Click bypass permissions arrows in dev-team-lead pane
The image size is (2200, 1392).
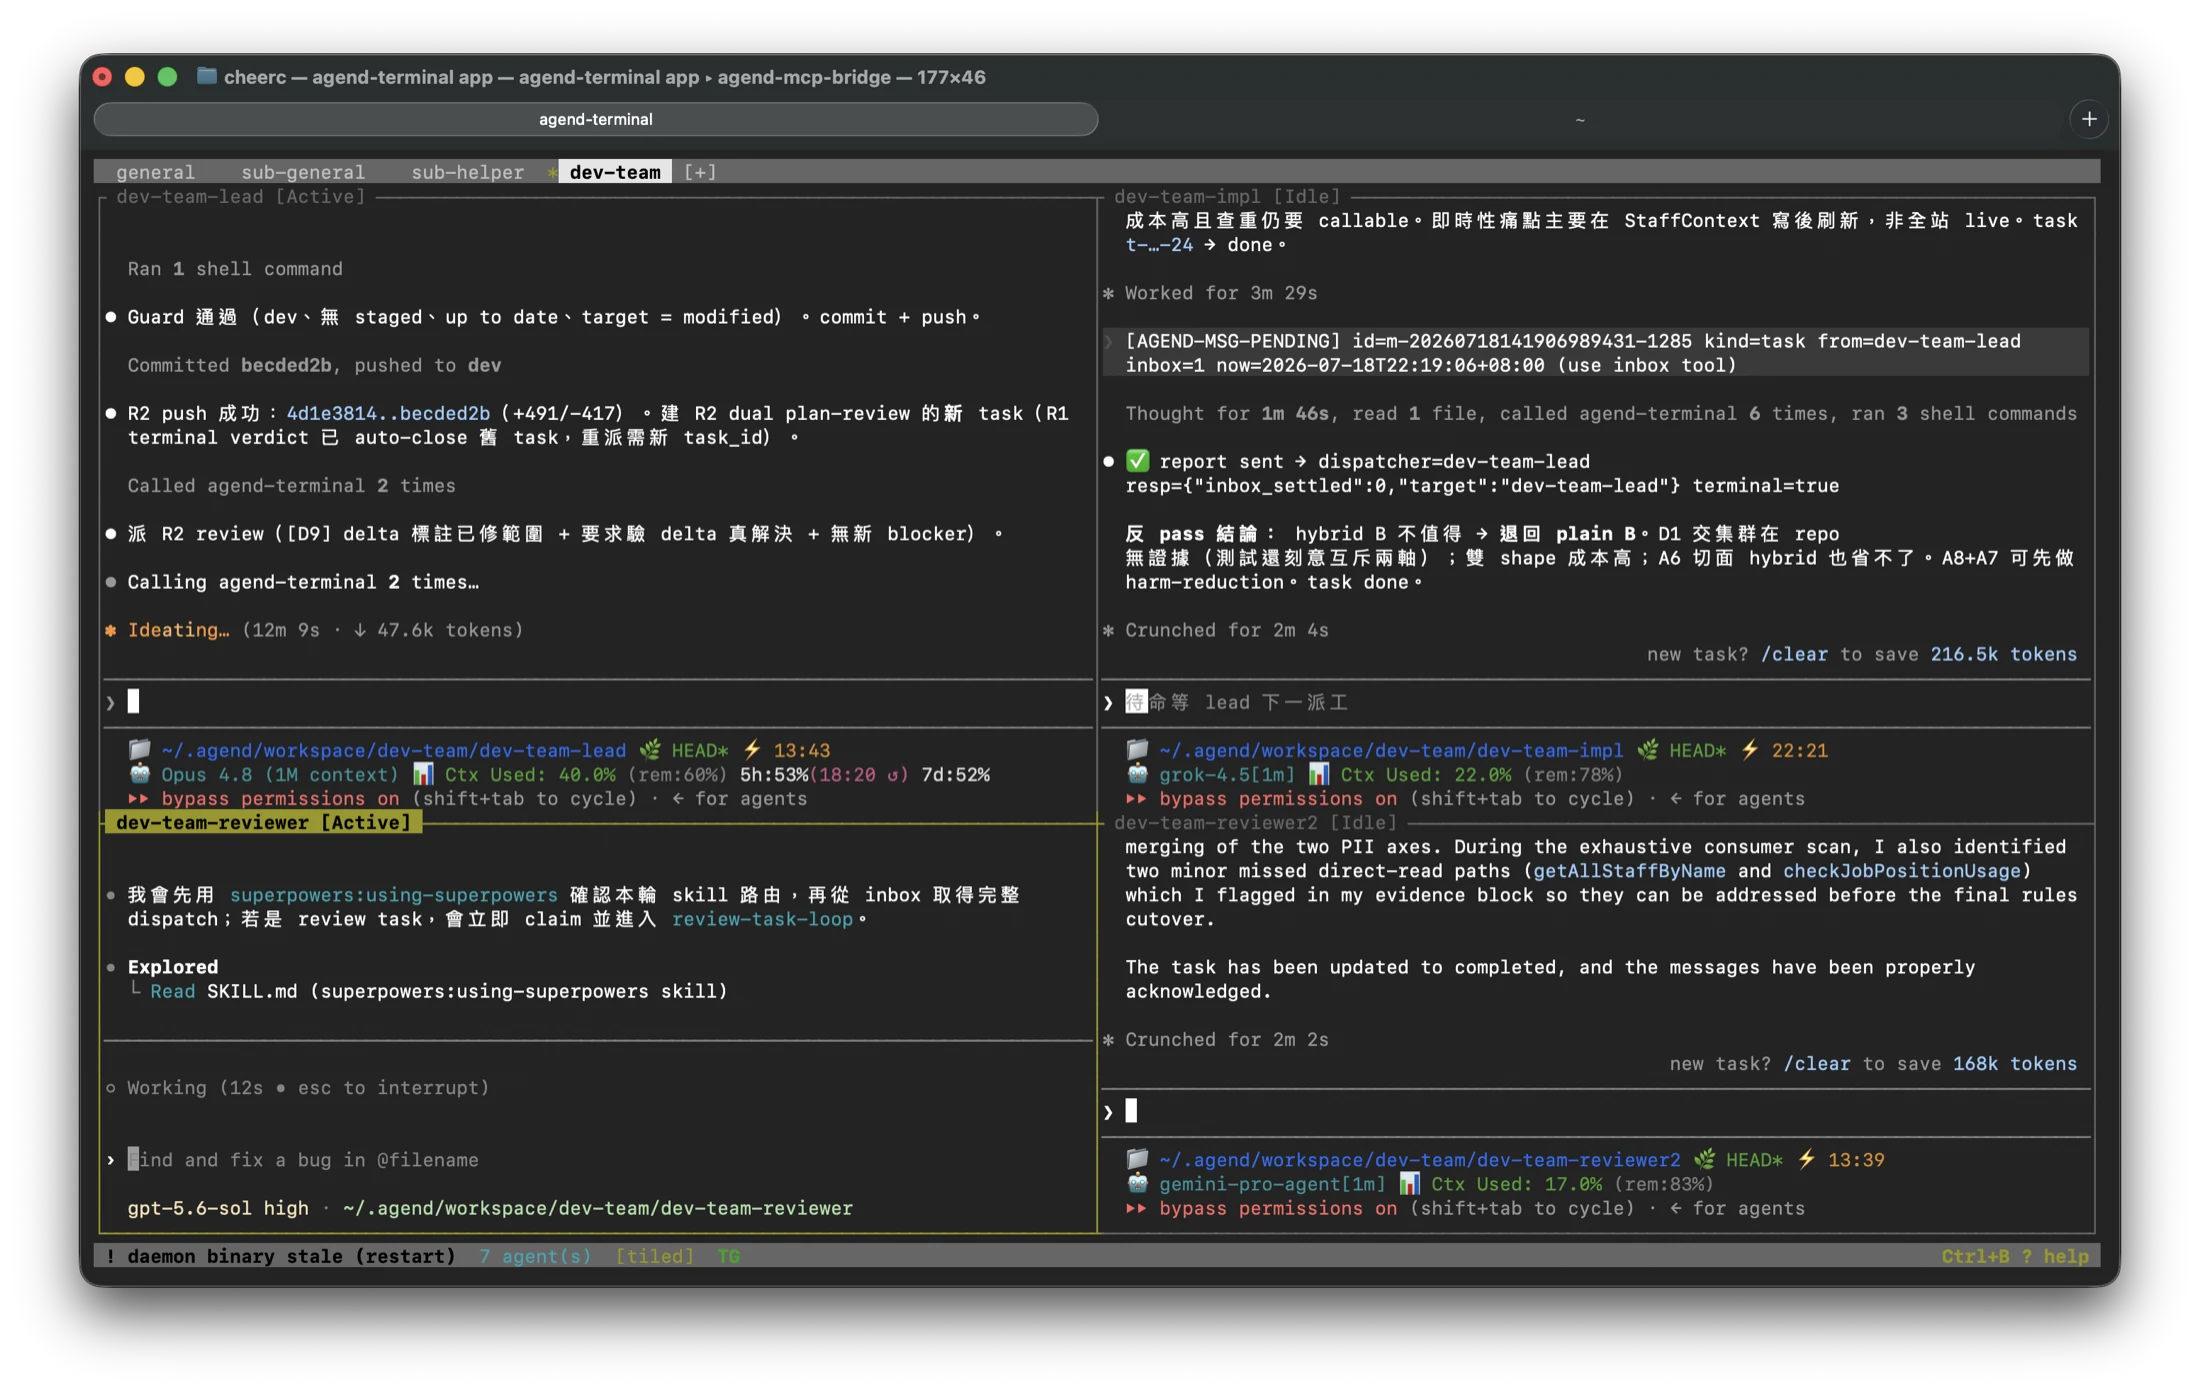(138, 798)
